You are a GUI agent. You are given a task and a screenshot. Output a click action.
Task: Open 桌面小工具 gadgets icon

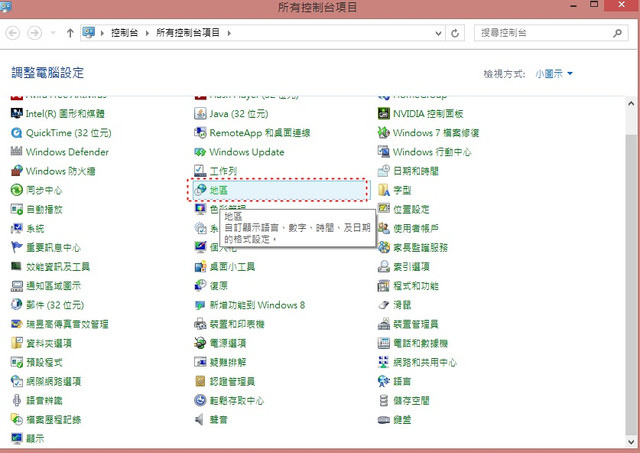(200, 267)
